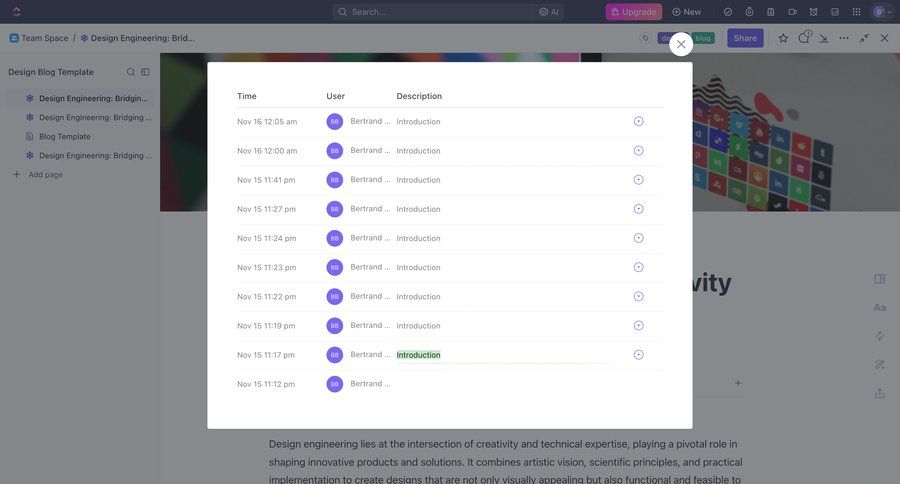Image resolution: width=900 pixels, height=484 pixels.
Task: Restore the Nov 15 11:22 pm version
Action: 638,296
